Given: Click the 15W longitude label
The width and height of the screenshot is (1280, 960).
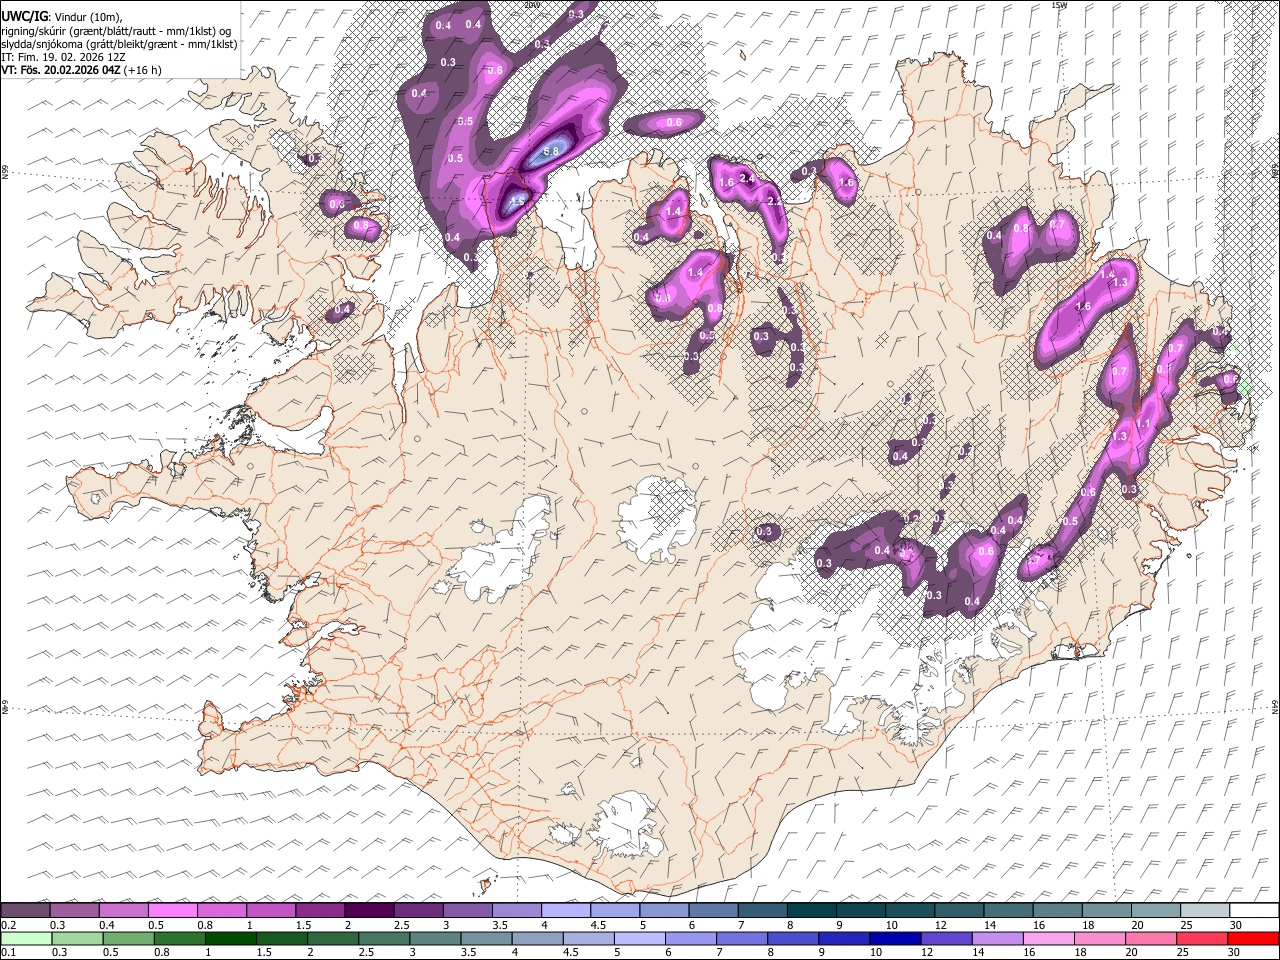Looking at the screenshot, I should pyautogui.click(x=1059, y=5).
